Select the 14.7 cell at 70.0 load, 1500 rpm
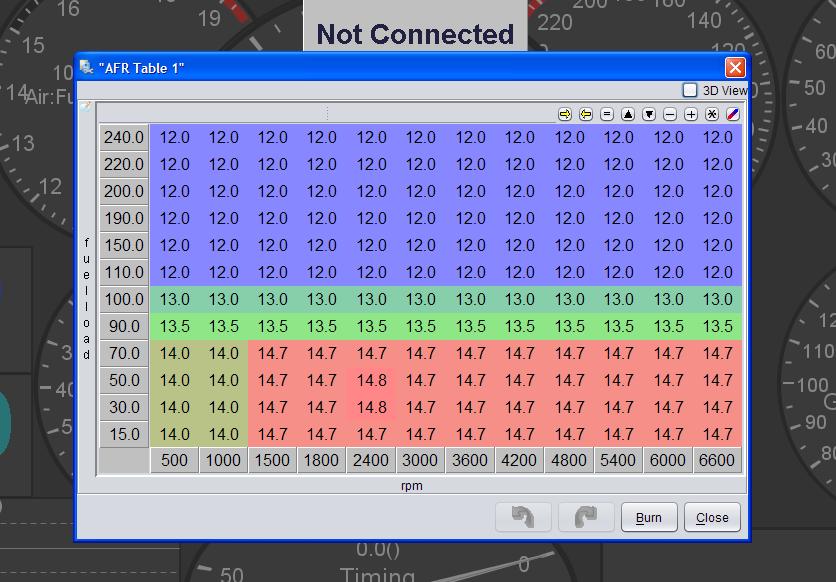This screenshot has width=836, height=582. [273, 353]
